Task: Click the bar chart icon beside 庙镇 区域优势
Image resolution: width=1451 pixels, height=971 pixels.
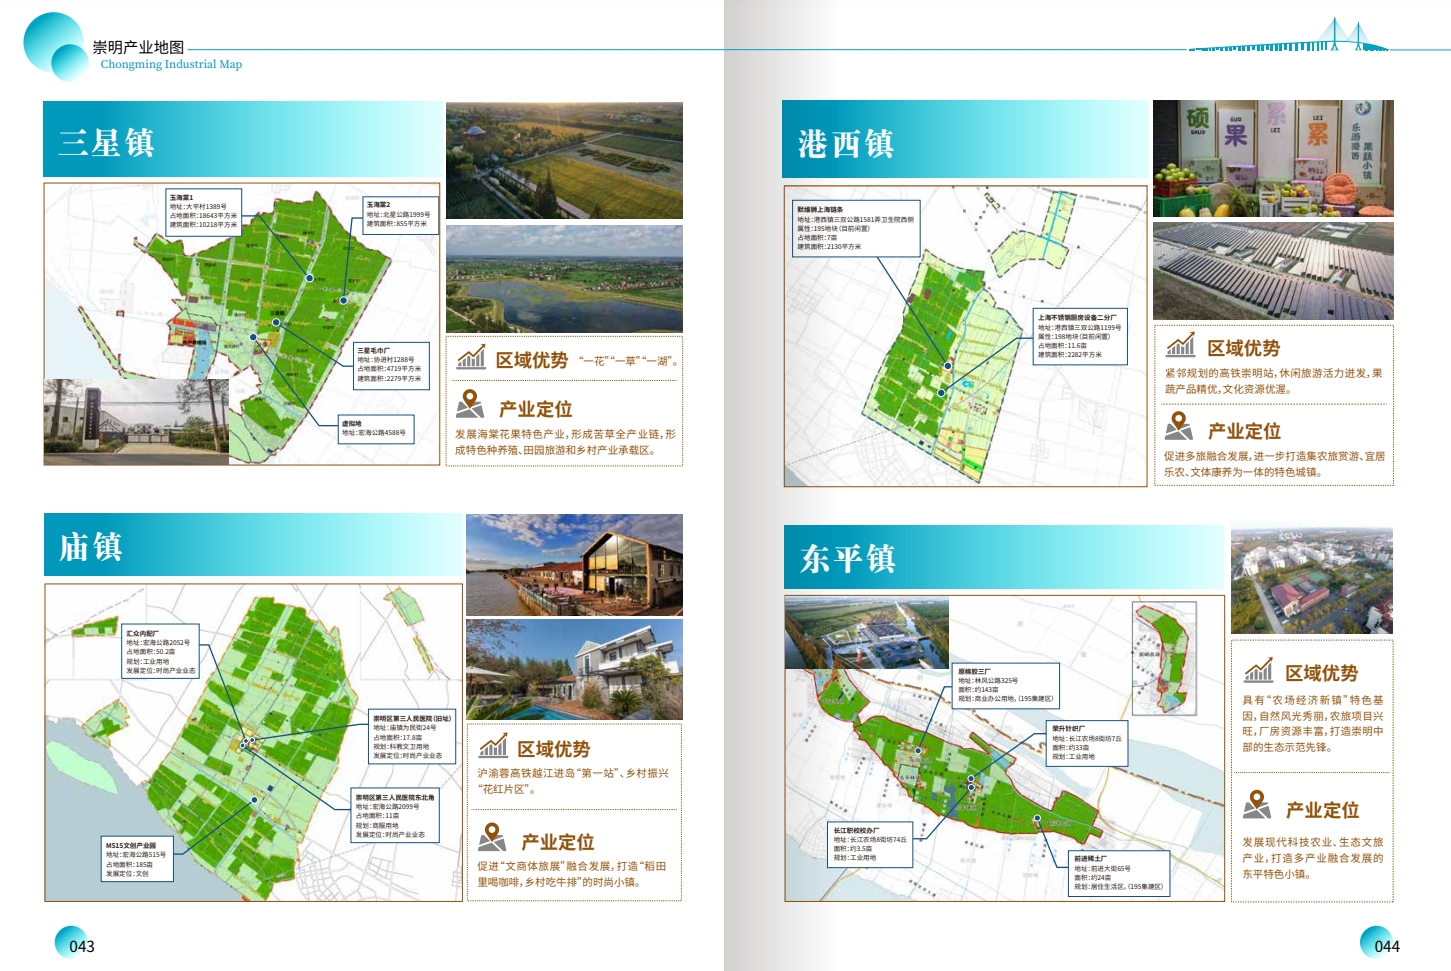Action: pyautogui.click(x=493, y=746)
